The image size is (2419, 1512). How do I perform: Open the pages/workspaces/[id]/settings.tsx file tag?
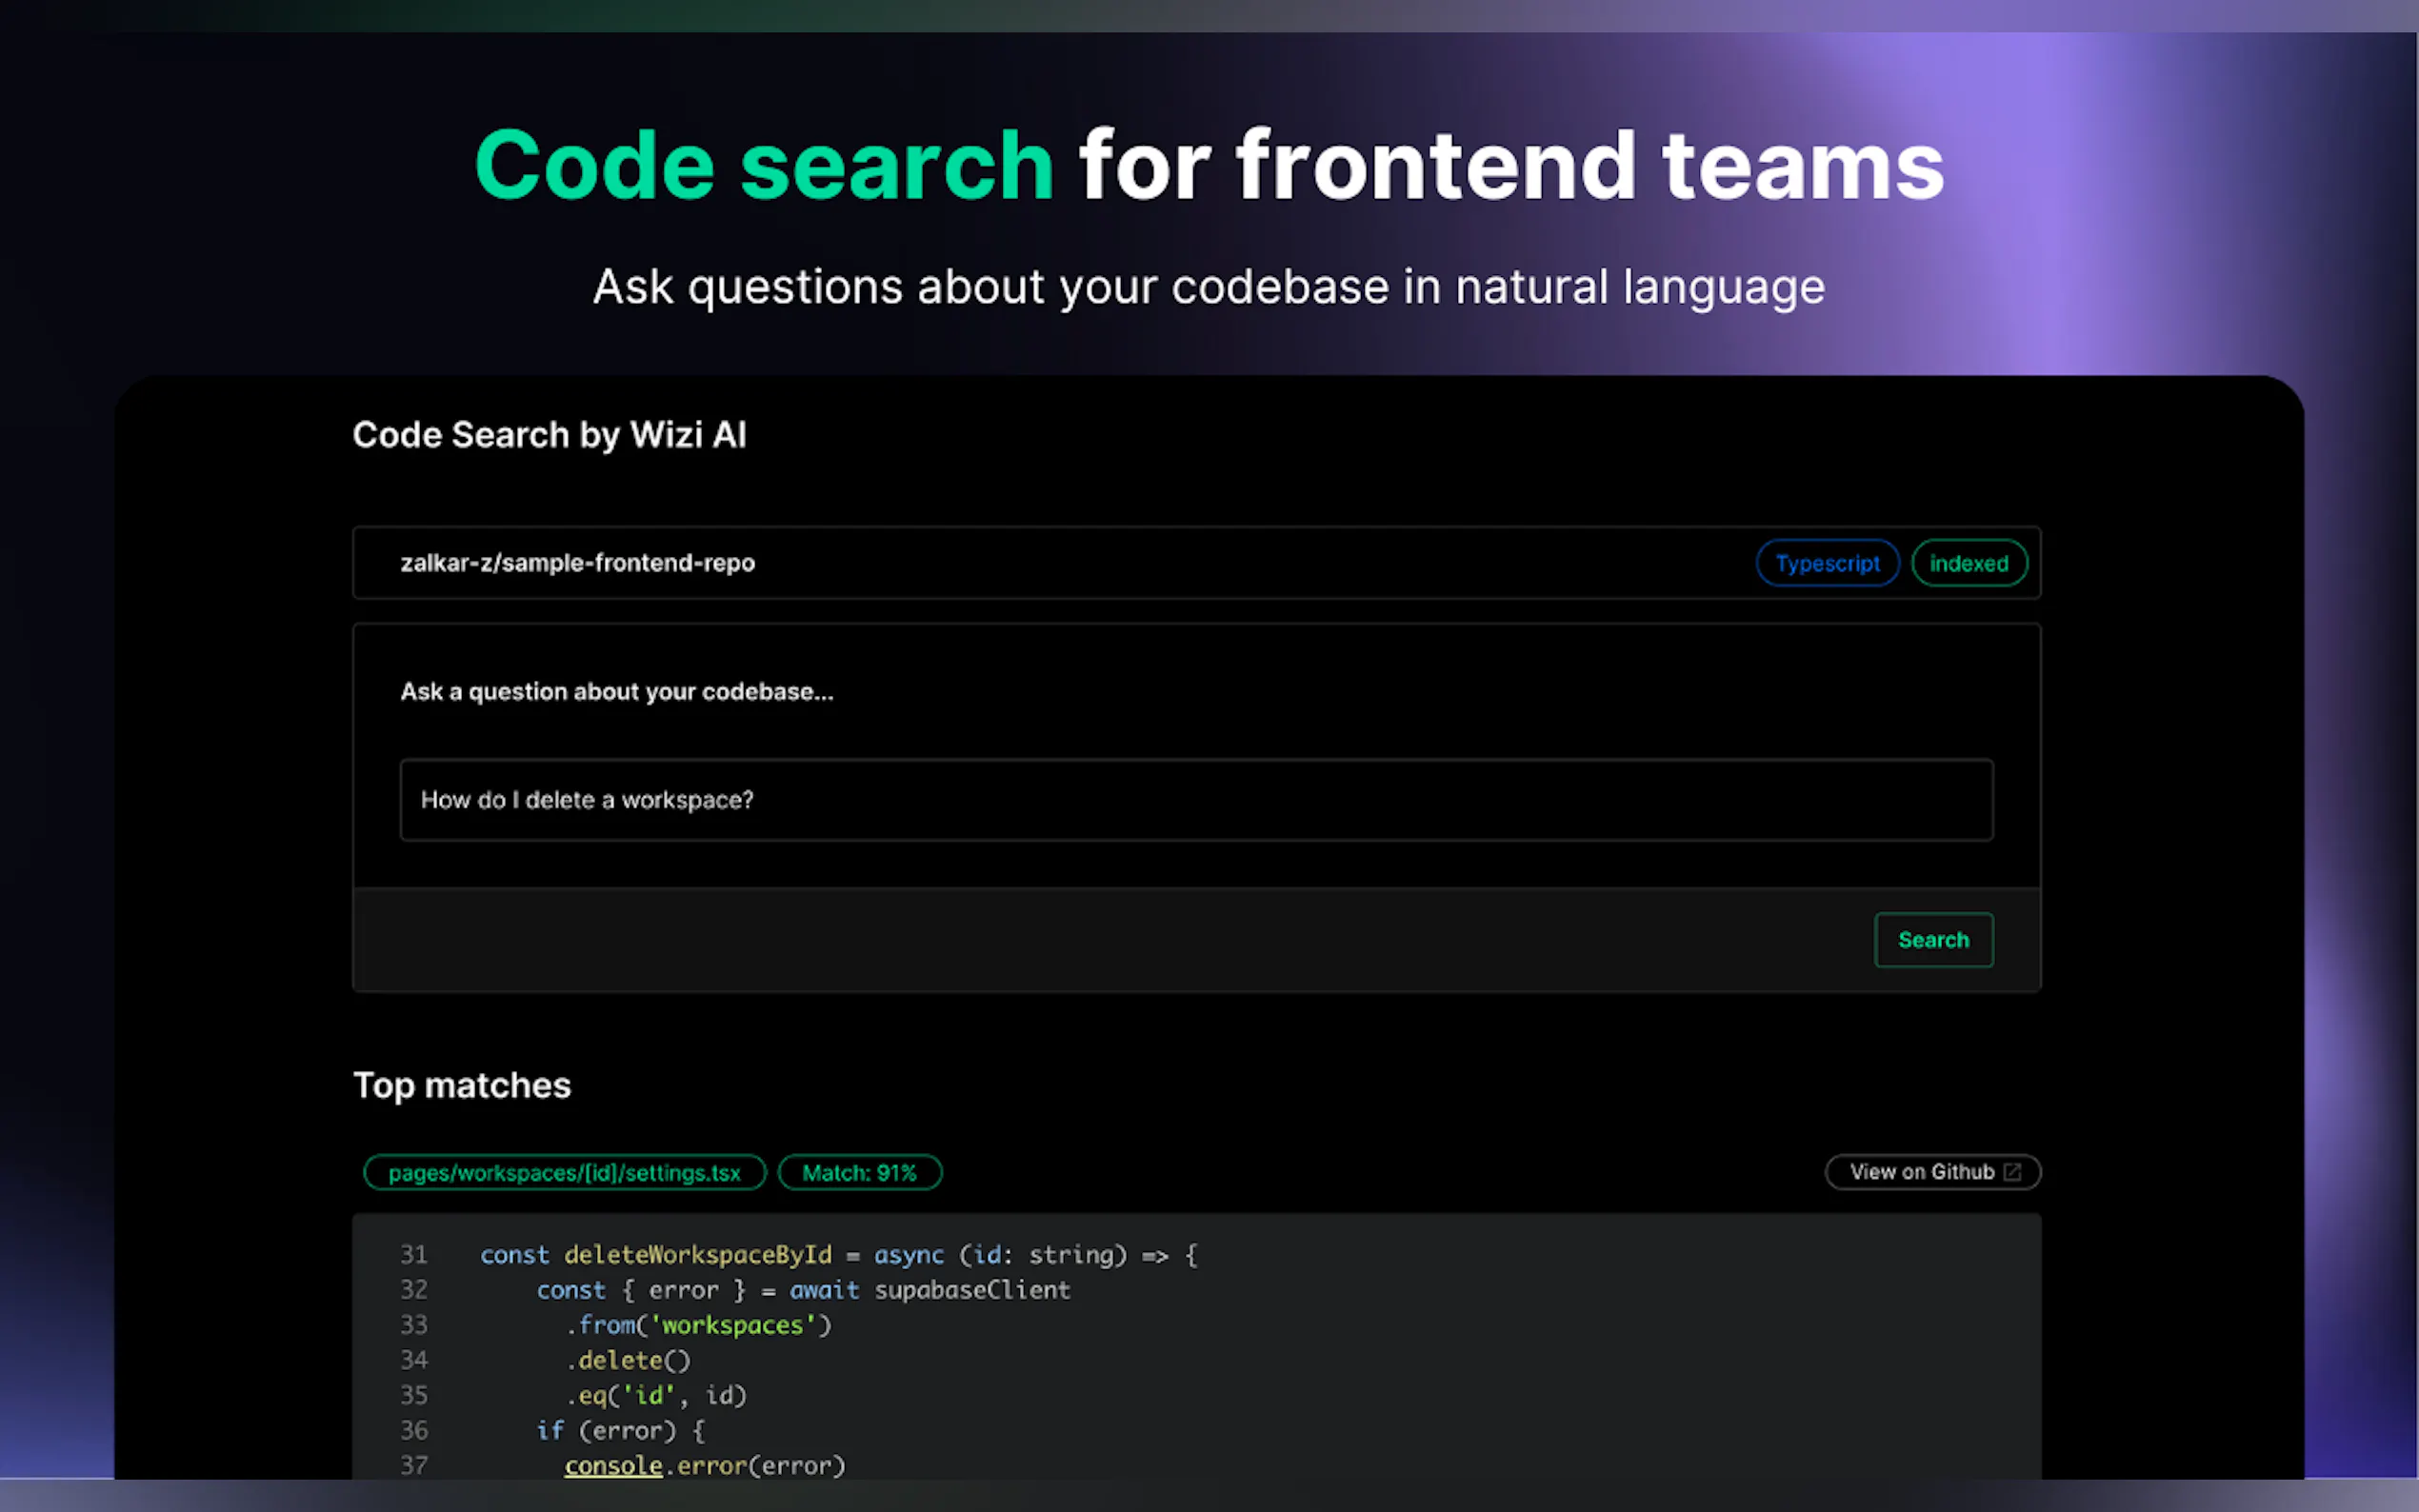pyautogui.click(x=564, y=1173)
